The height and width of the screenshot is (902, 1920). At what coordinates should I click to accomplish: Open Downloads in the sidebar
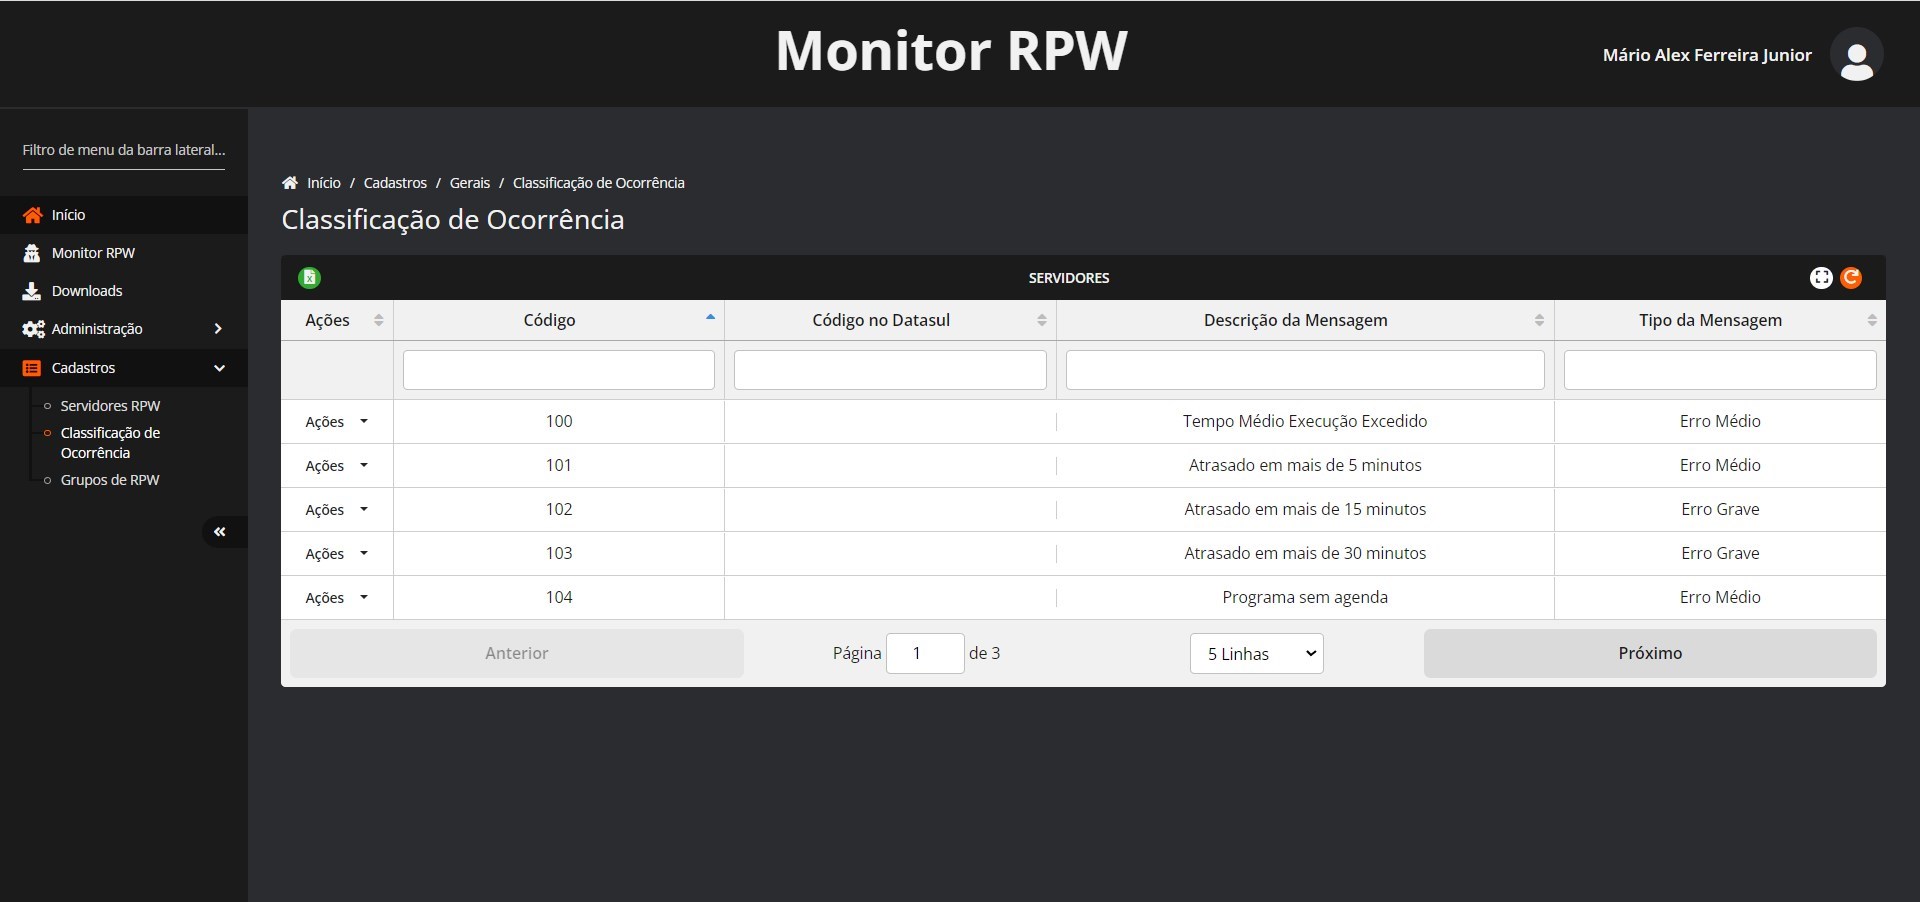pos(87,291)
